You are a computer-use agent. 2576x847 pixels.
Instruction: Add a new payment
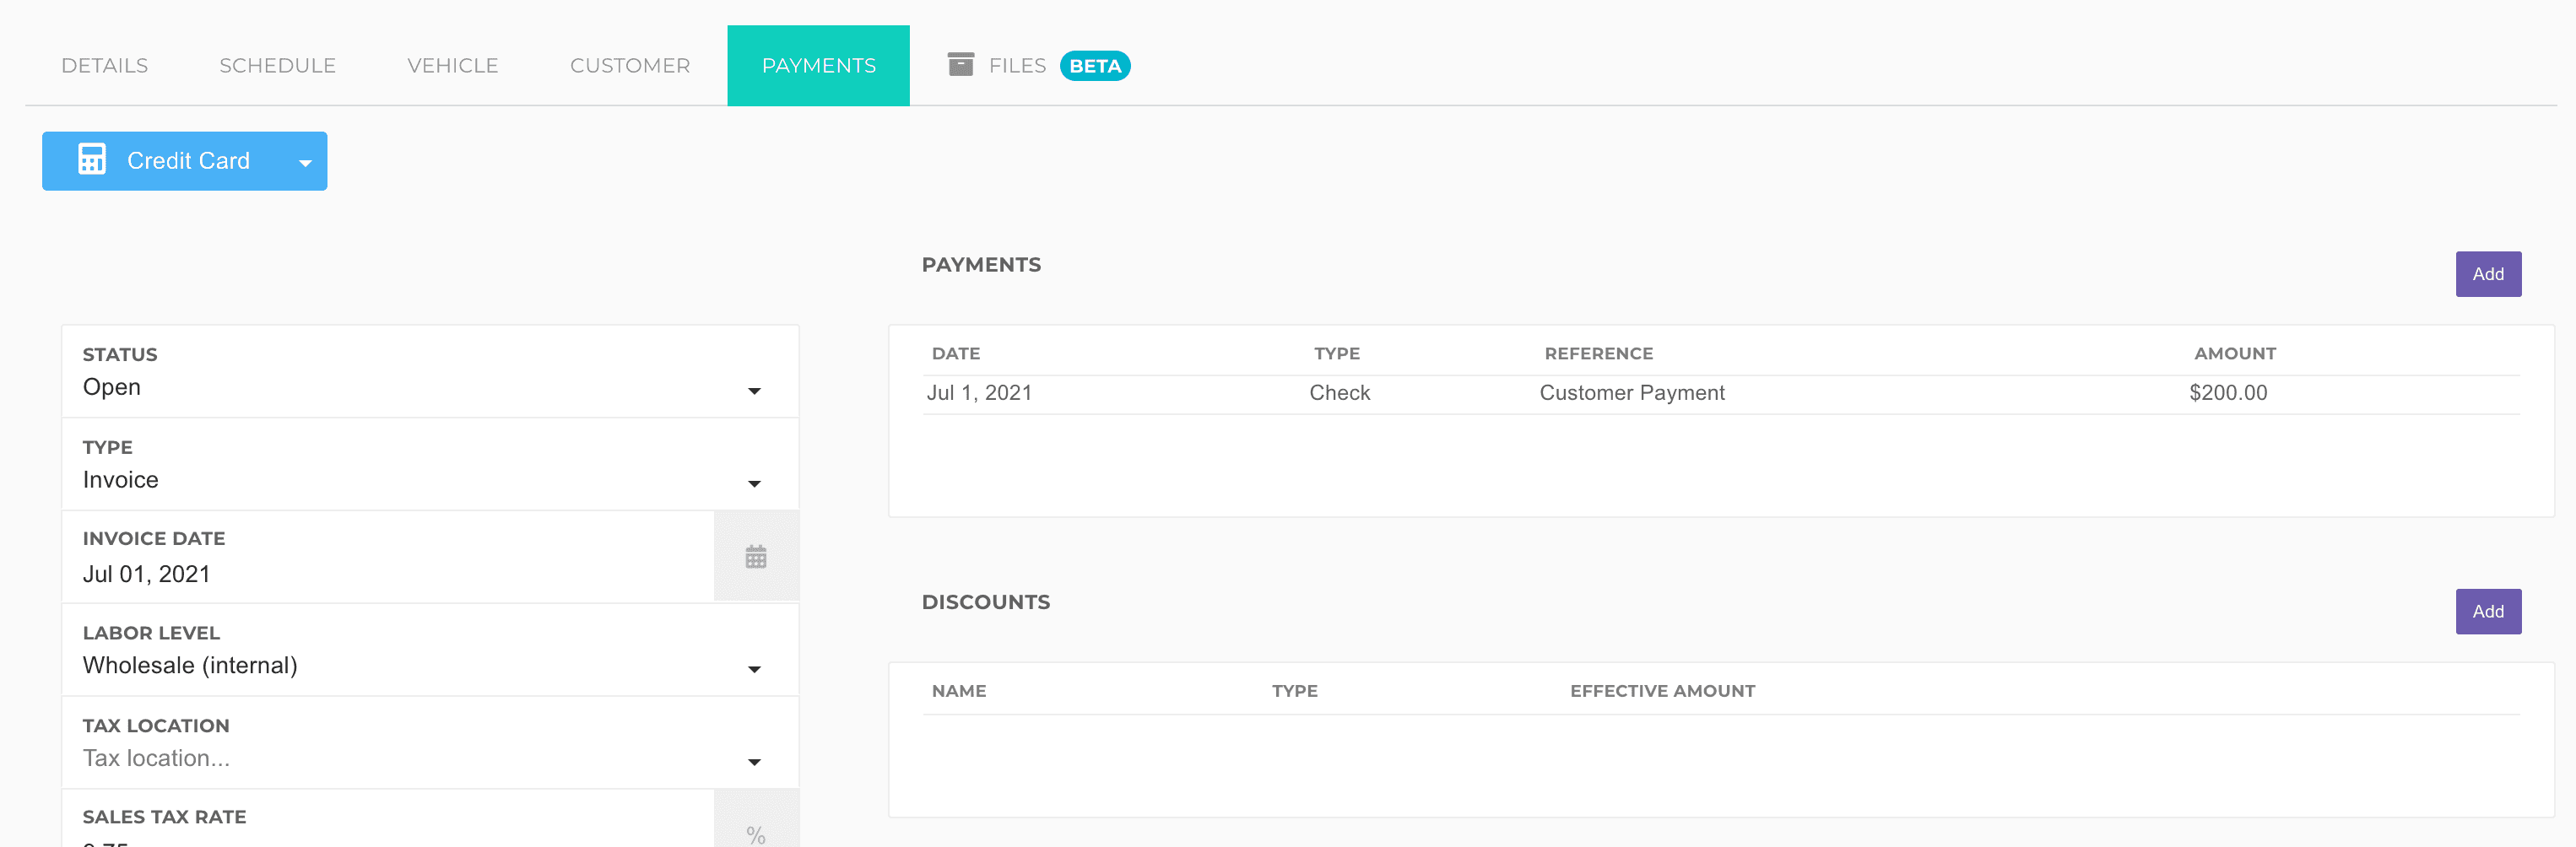[2487, 274]
